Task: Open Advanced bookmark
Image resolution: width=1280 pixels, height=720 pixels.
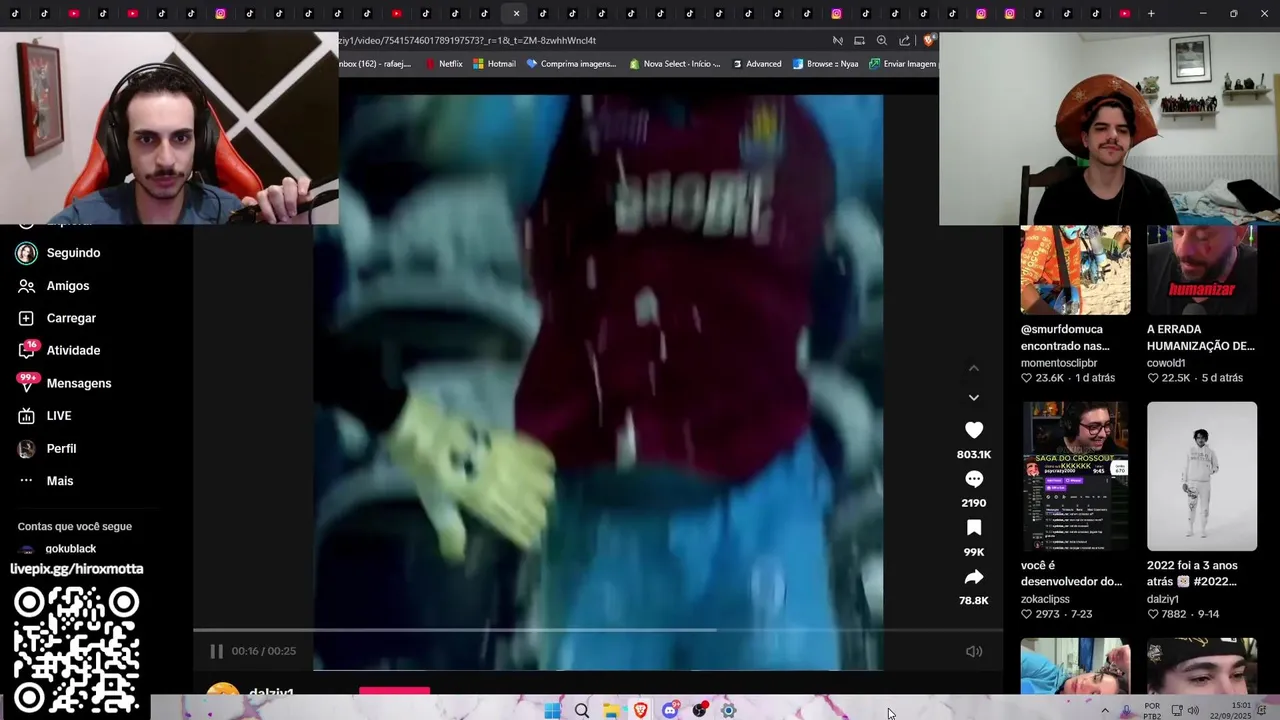Action: (x=757, y=64)
